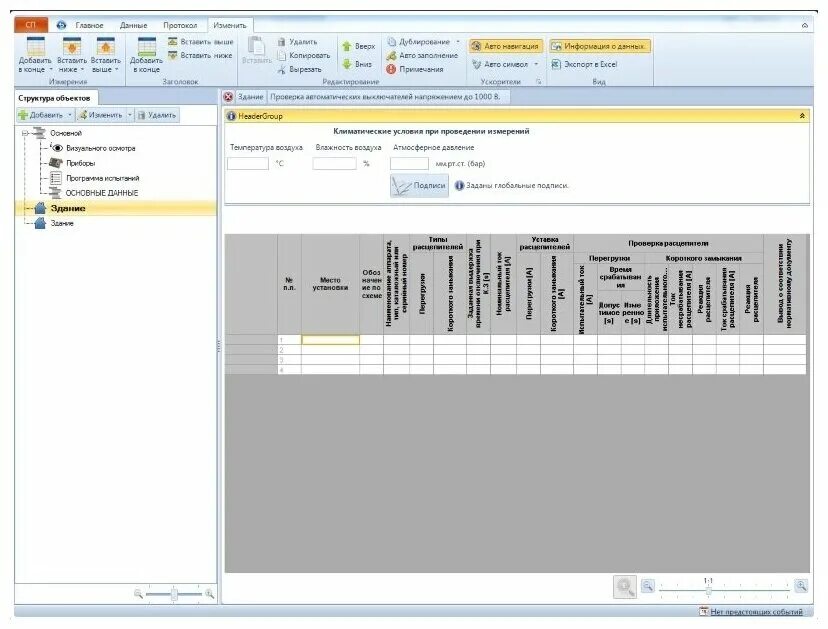Select the lower non-bold Здание tree item
The width and height of the screenshot is (828, 629).
(x=62, y=223)
